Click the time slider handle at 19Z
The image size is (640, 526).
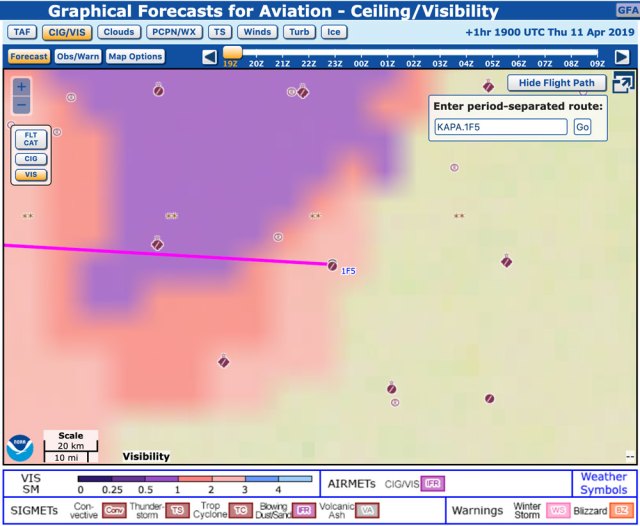tap(232, 52)
